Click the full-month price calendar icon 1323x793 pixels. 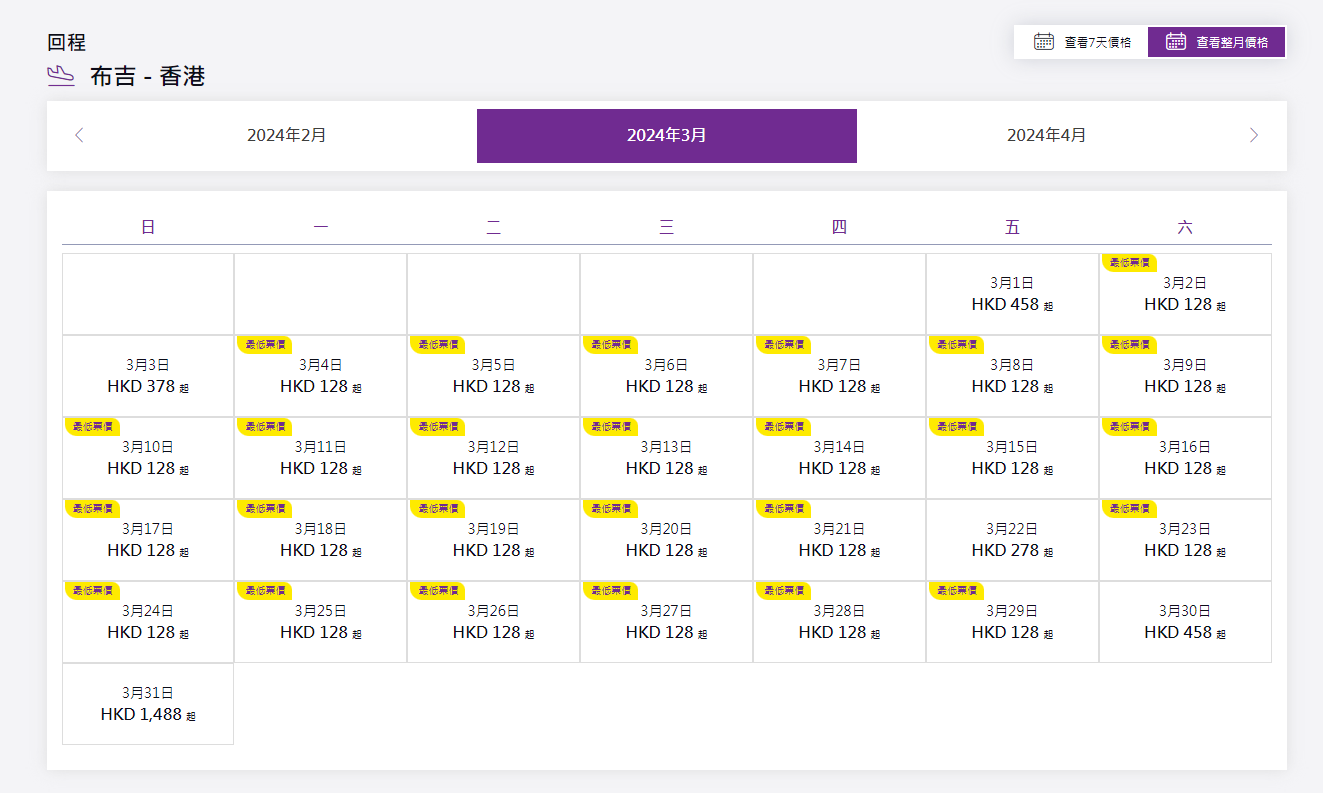[x=1176, y=42]
